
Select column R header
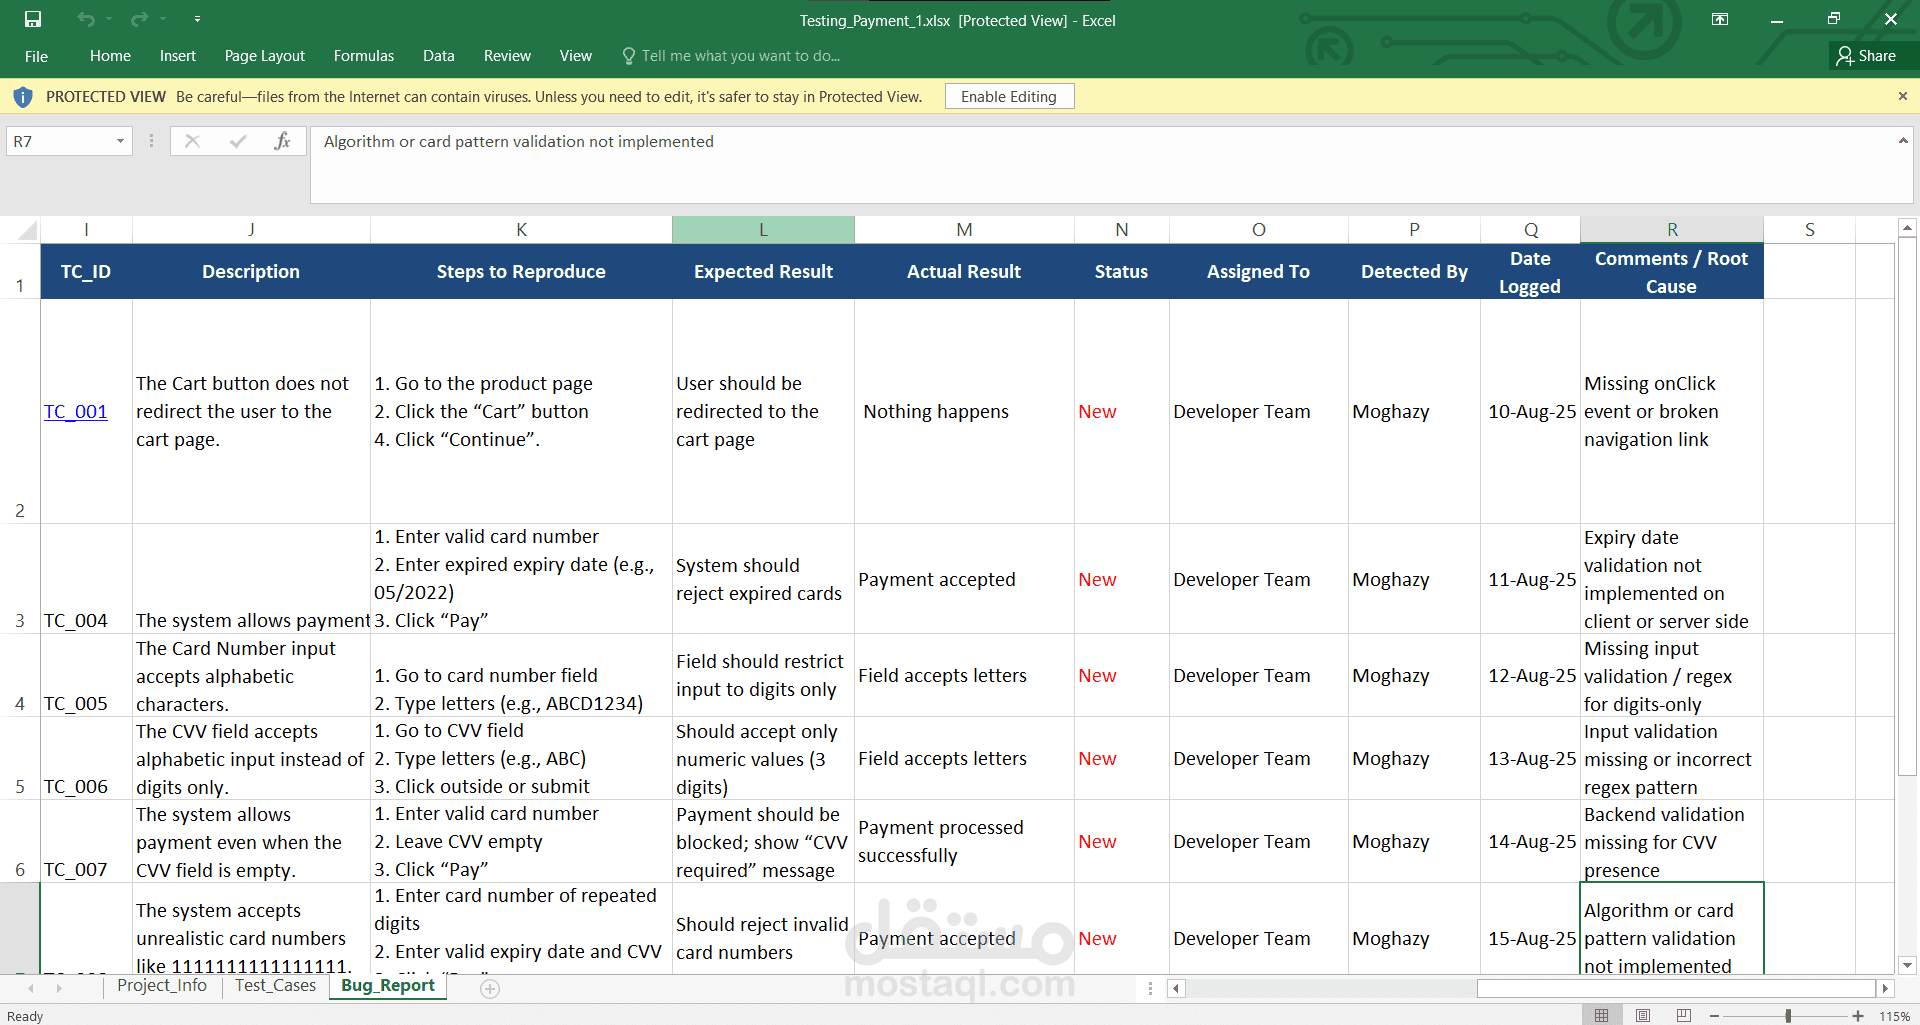click(x=1672, y=230)
